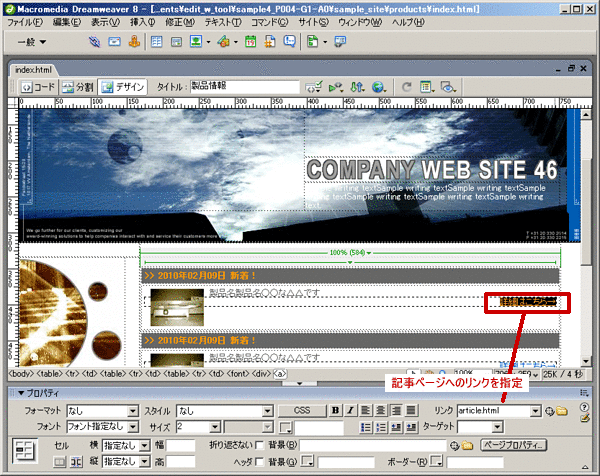Open the ターゲット dropdown
Image resolution: width=600 pixels, height=476 pixels.
497,427
